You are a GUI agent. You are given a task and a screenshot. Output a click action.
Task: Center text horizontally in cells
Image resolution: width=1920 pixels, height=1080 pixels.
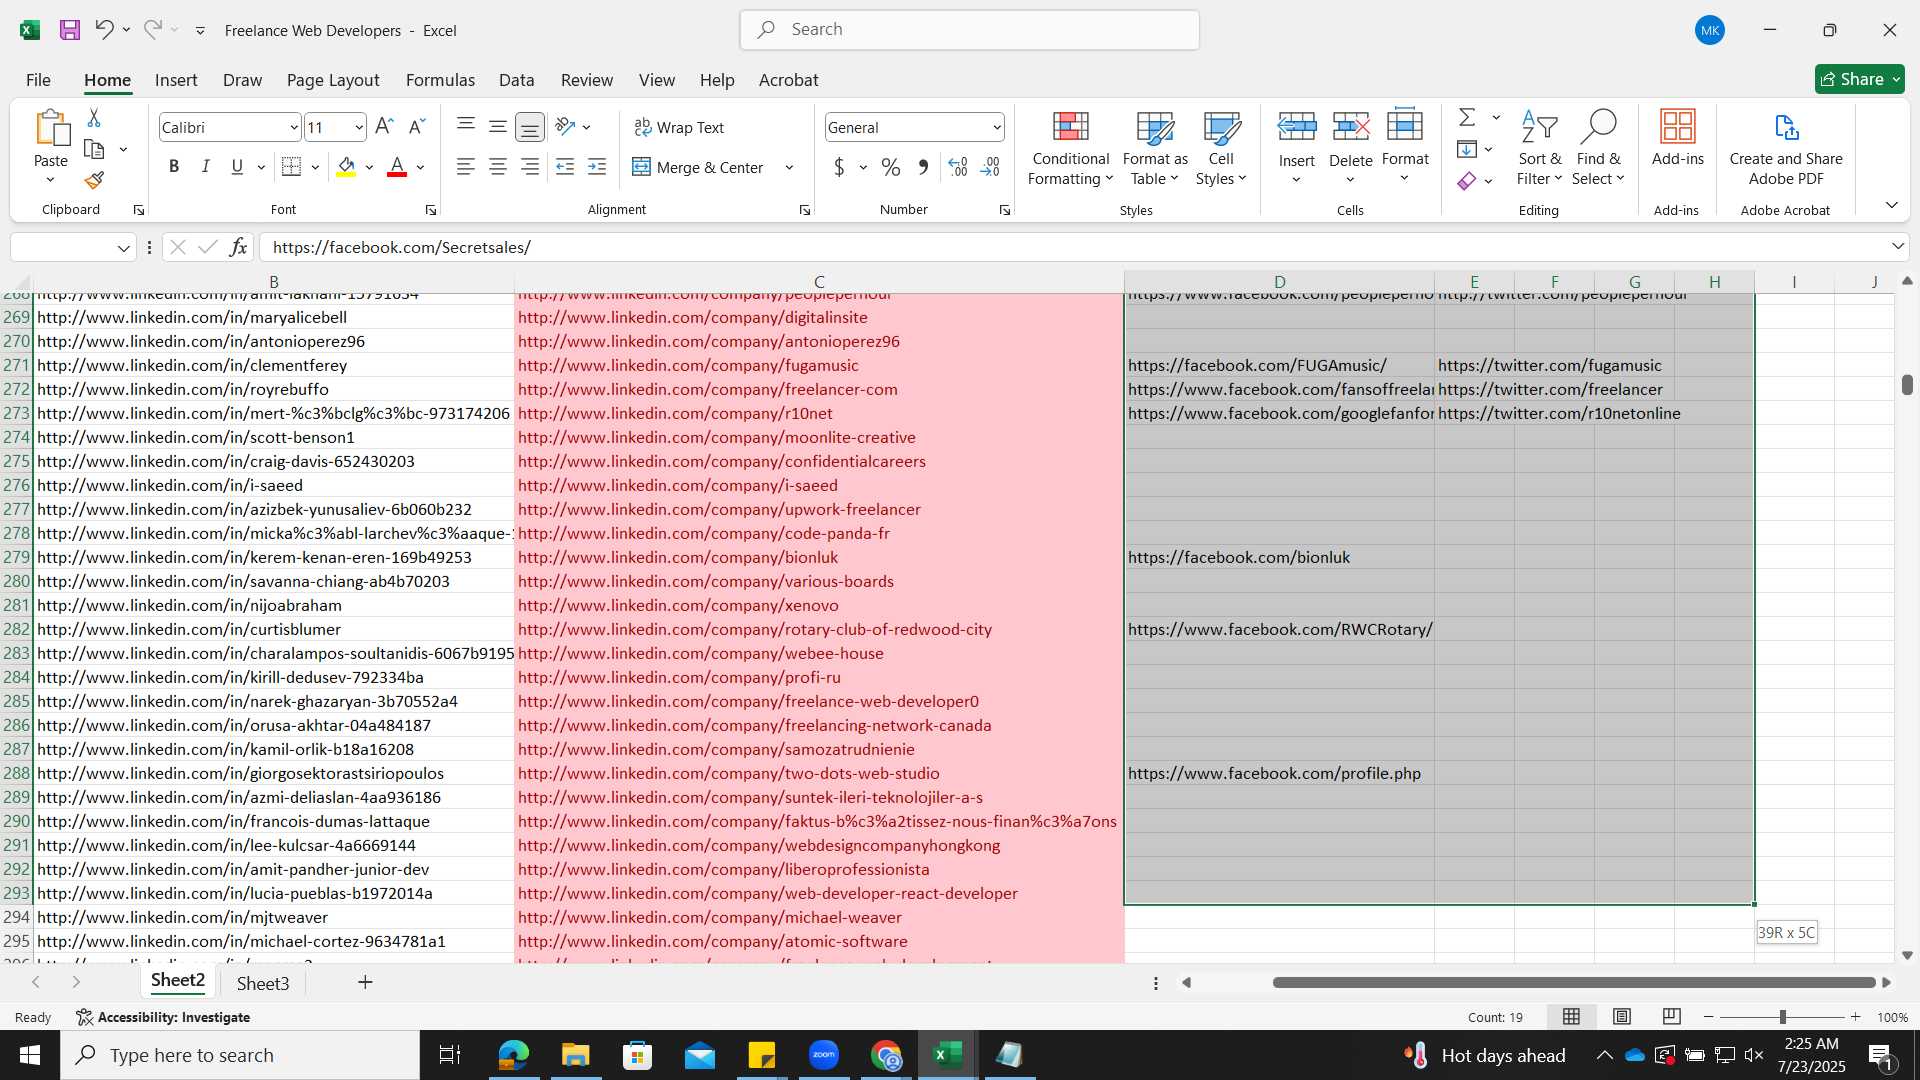tap(498, 167)
